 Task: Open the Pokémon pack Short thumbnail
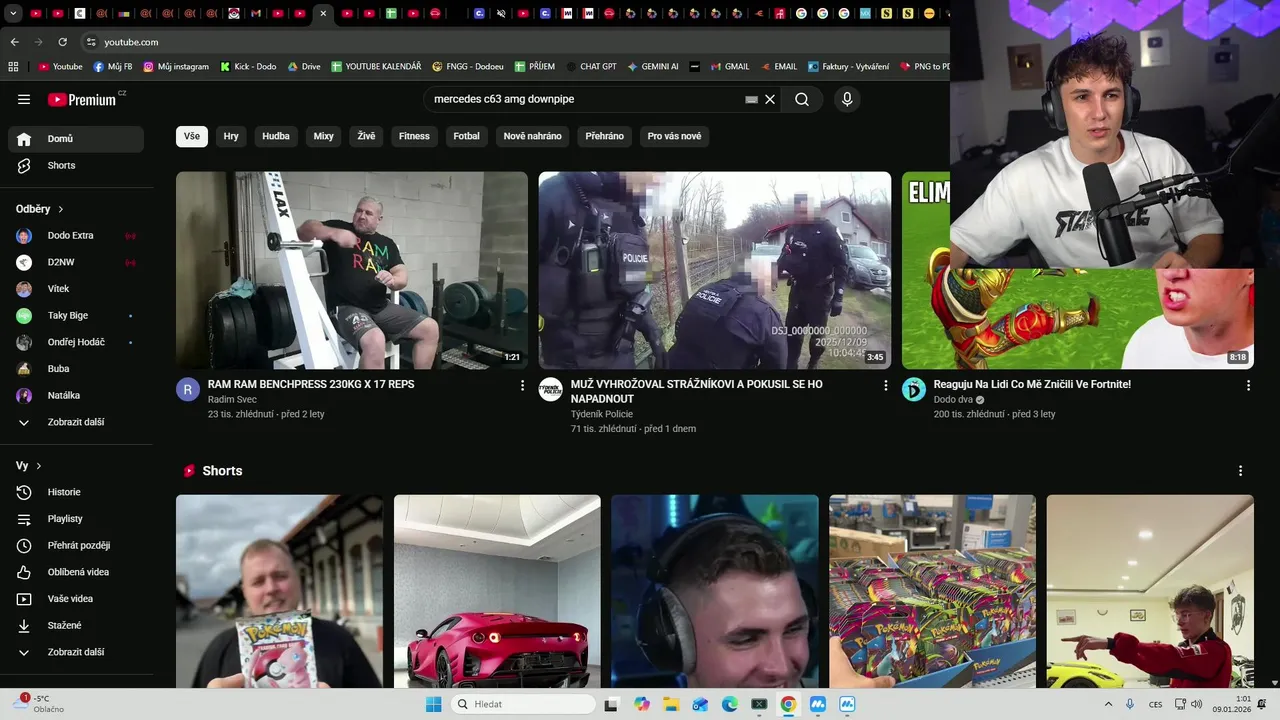(279, 591)
